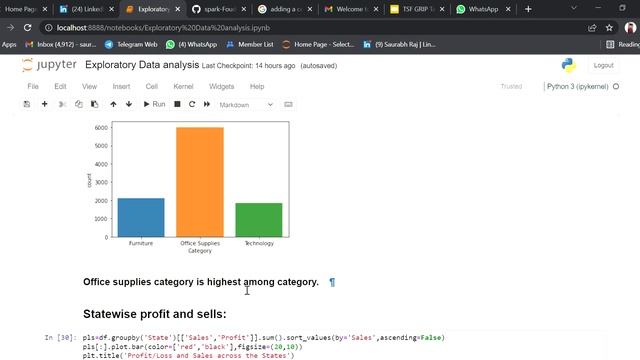Click the blue Furniture bar

pyautogui.click(x=141, y=218)
